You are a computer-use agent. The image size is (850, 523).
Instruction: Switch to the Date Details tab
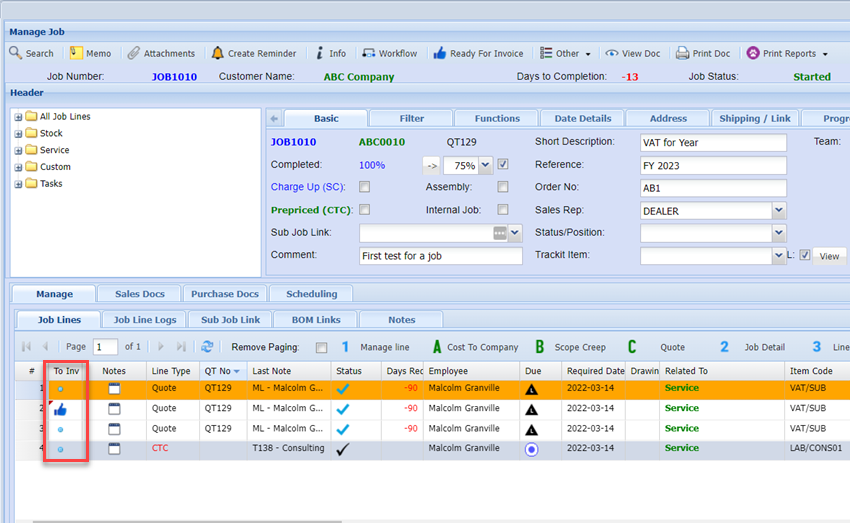pyautogui.click(x=582, y=118)
